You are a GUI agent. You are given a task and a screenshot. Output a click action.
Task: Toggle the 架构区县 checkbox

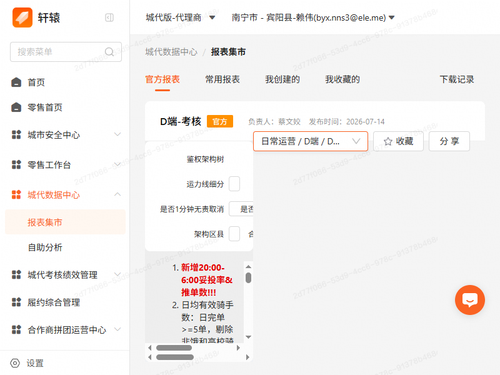pos(234,234)
